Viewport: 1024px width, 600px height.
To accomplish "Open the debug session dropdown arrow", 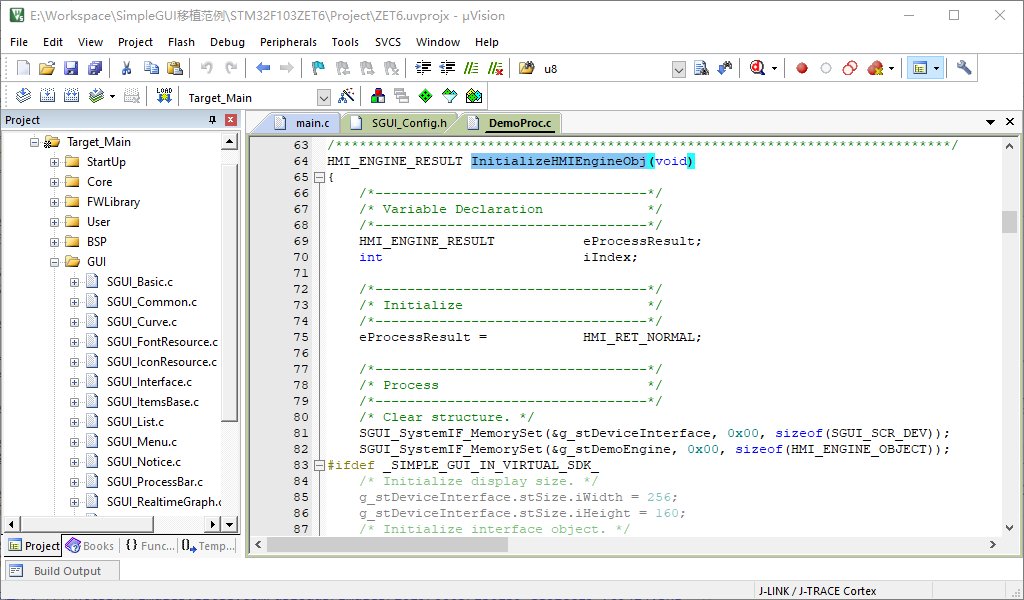I will click(x=774, y=68).
